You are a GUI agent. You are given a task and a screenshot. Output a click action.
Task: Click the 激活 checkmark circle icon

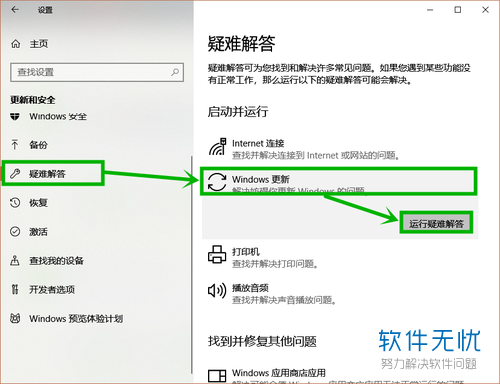pyautogui.click(x=15, y=231)
